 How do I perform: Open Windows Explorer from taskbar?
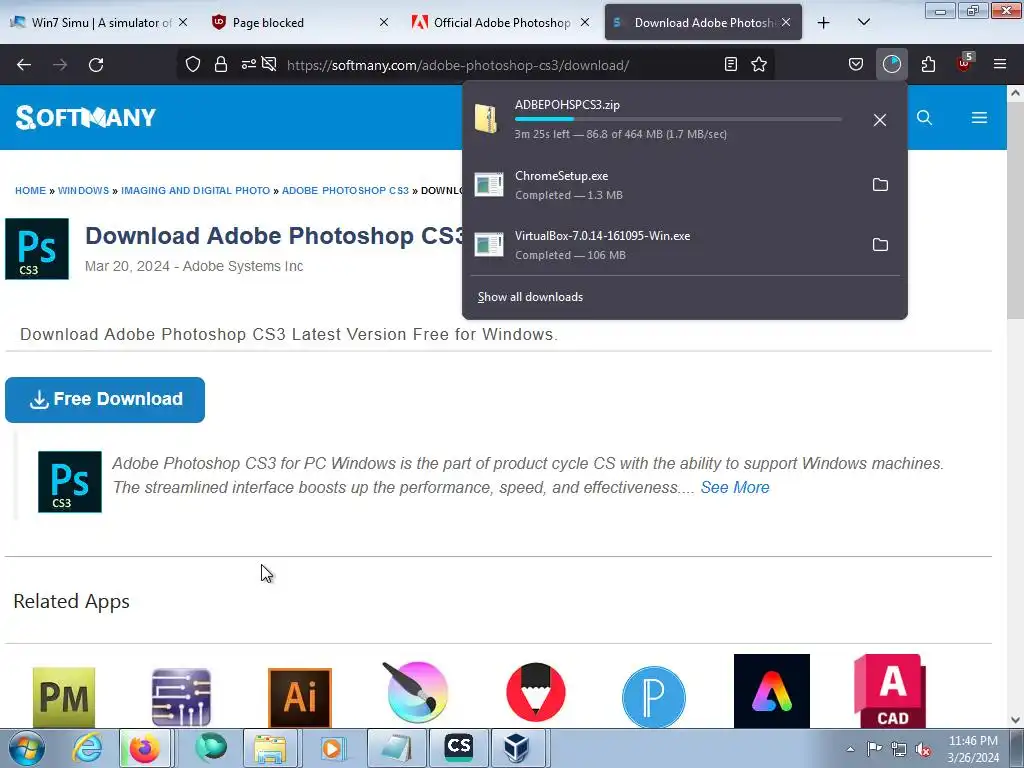270,748
